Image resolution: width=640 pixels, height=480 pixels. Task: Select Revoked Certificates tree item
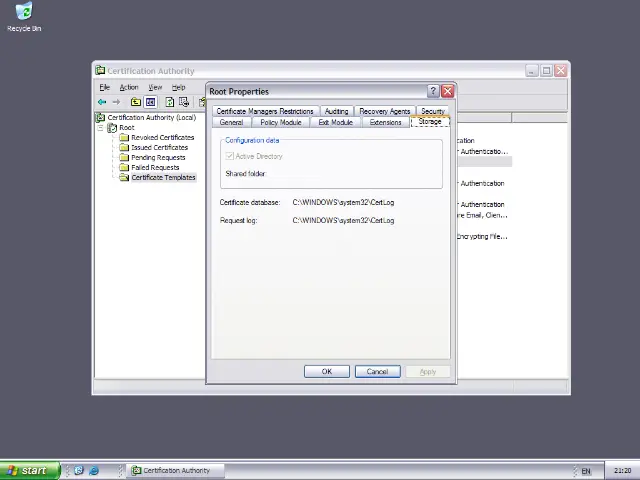[x=162, y=138]
